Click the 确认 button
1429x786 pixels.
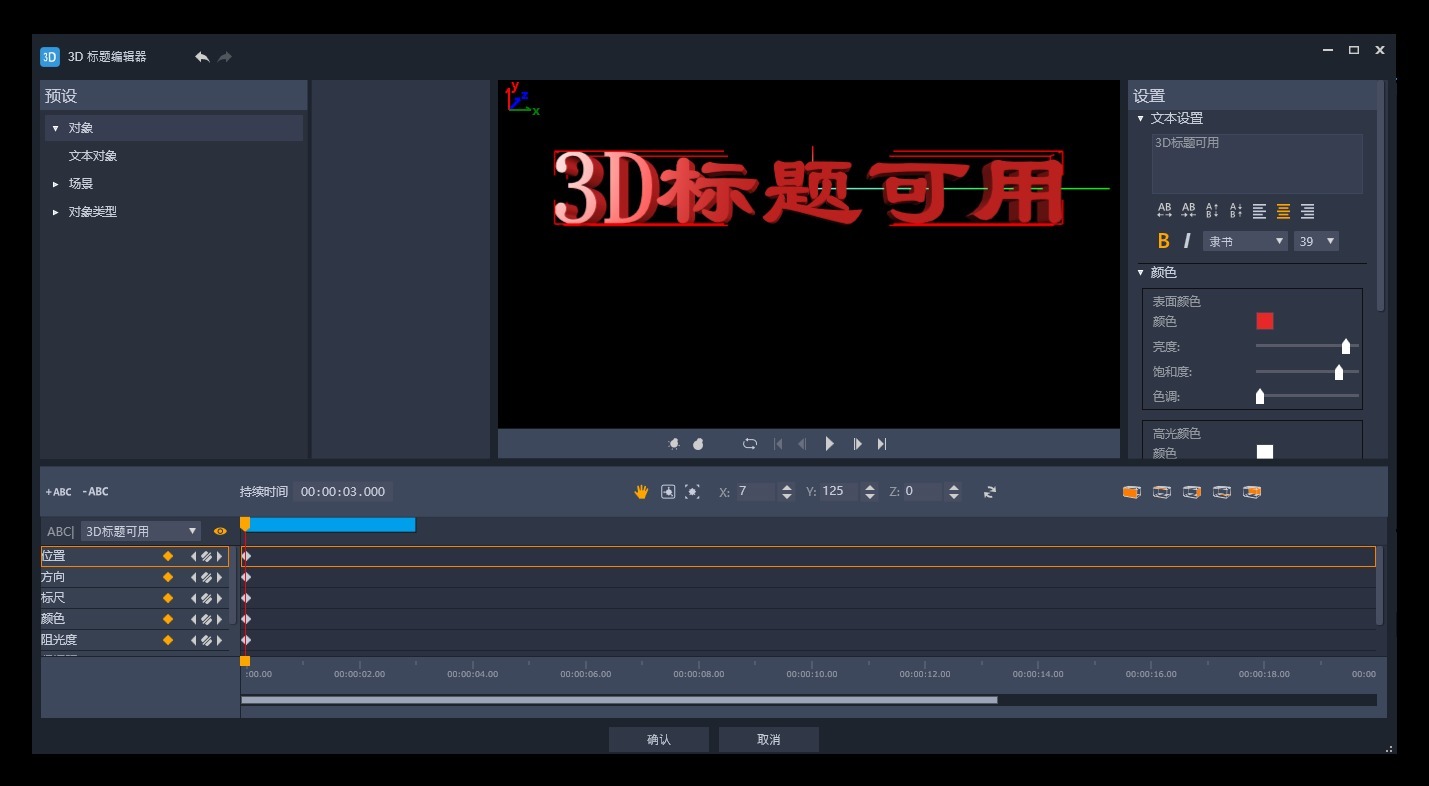[659, 739]
